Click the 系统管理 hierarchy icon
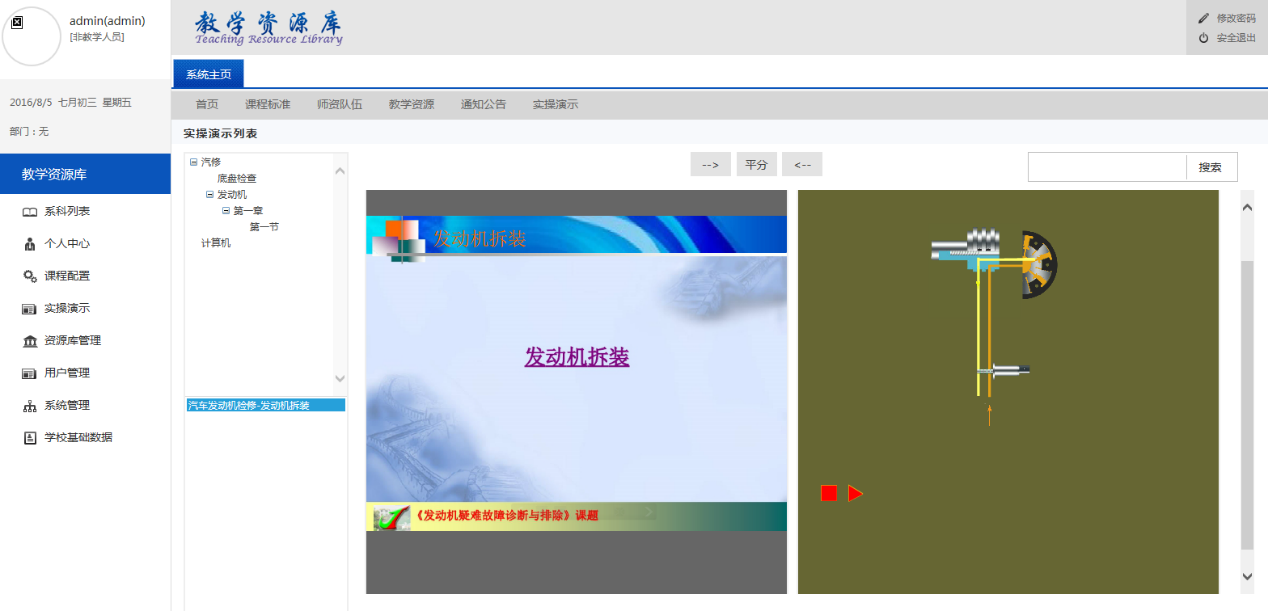 click(30, 406)
